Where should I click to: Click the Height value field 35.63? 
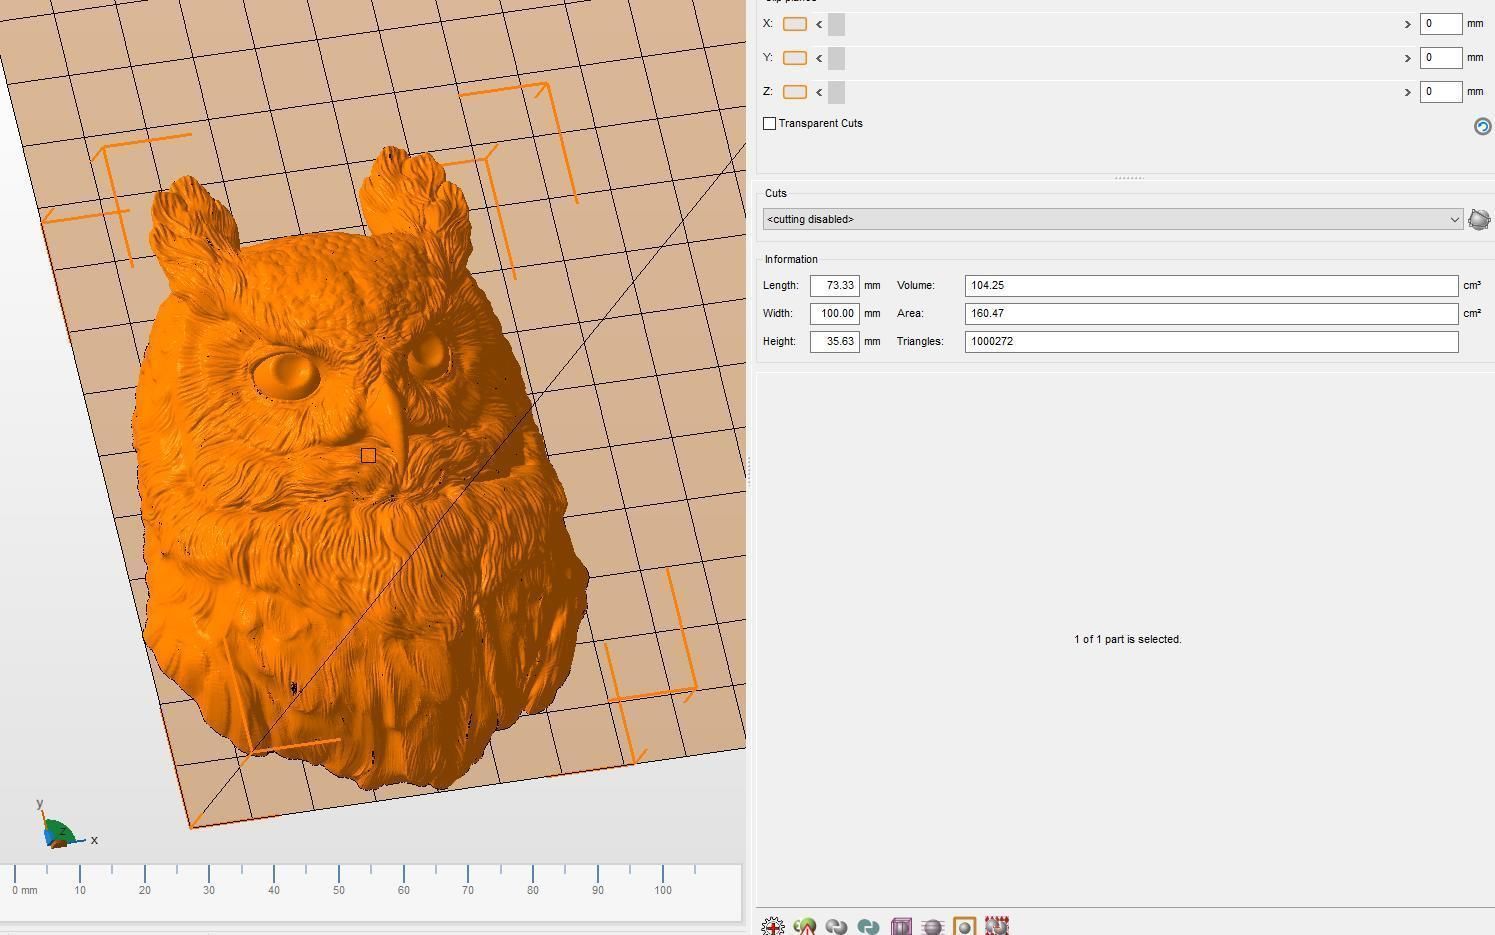click(x=834, y=342)
